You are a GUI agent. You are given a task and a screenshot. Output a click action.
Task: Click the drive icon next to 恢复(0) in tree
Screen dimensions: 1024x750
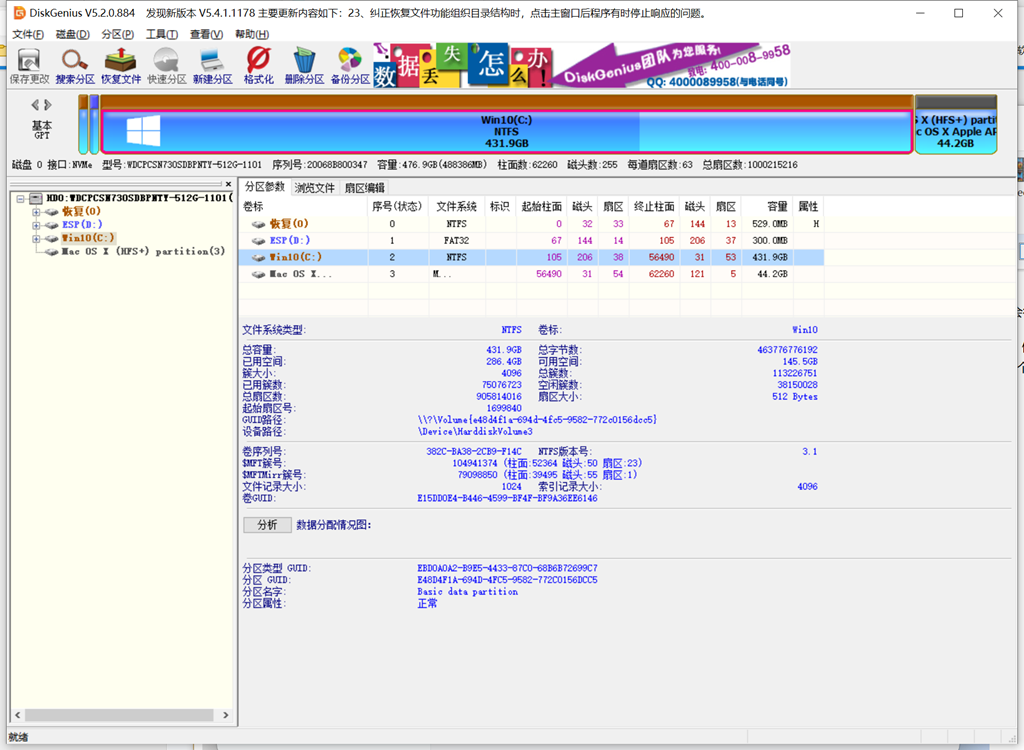52,212
